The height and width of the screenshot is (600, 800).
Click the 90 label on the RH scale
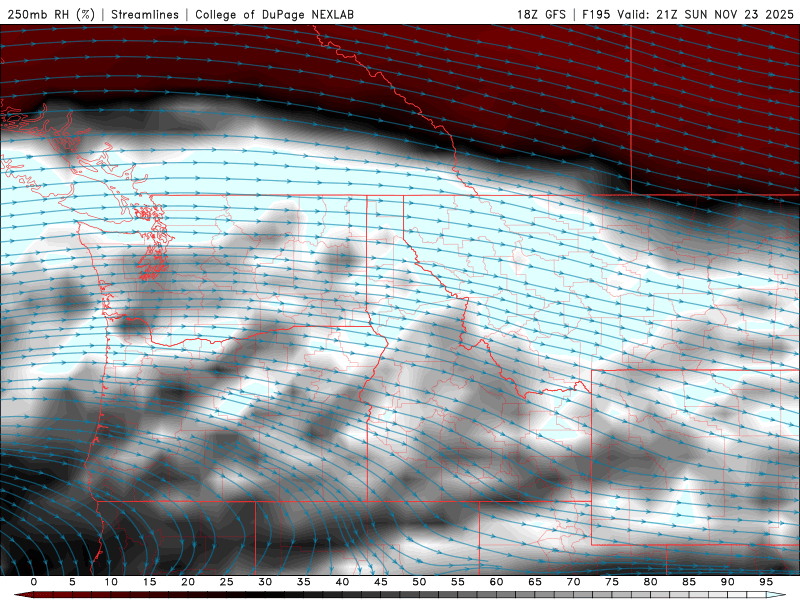point(727,582)
